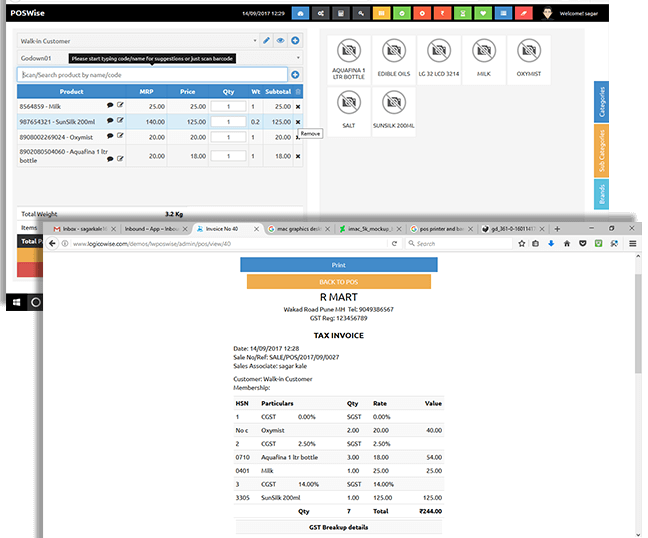Open comment icon on Milk row
This screenshot has width=648, height=538.
pos(110,105)
